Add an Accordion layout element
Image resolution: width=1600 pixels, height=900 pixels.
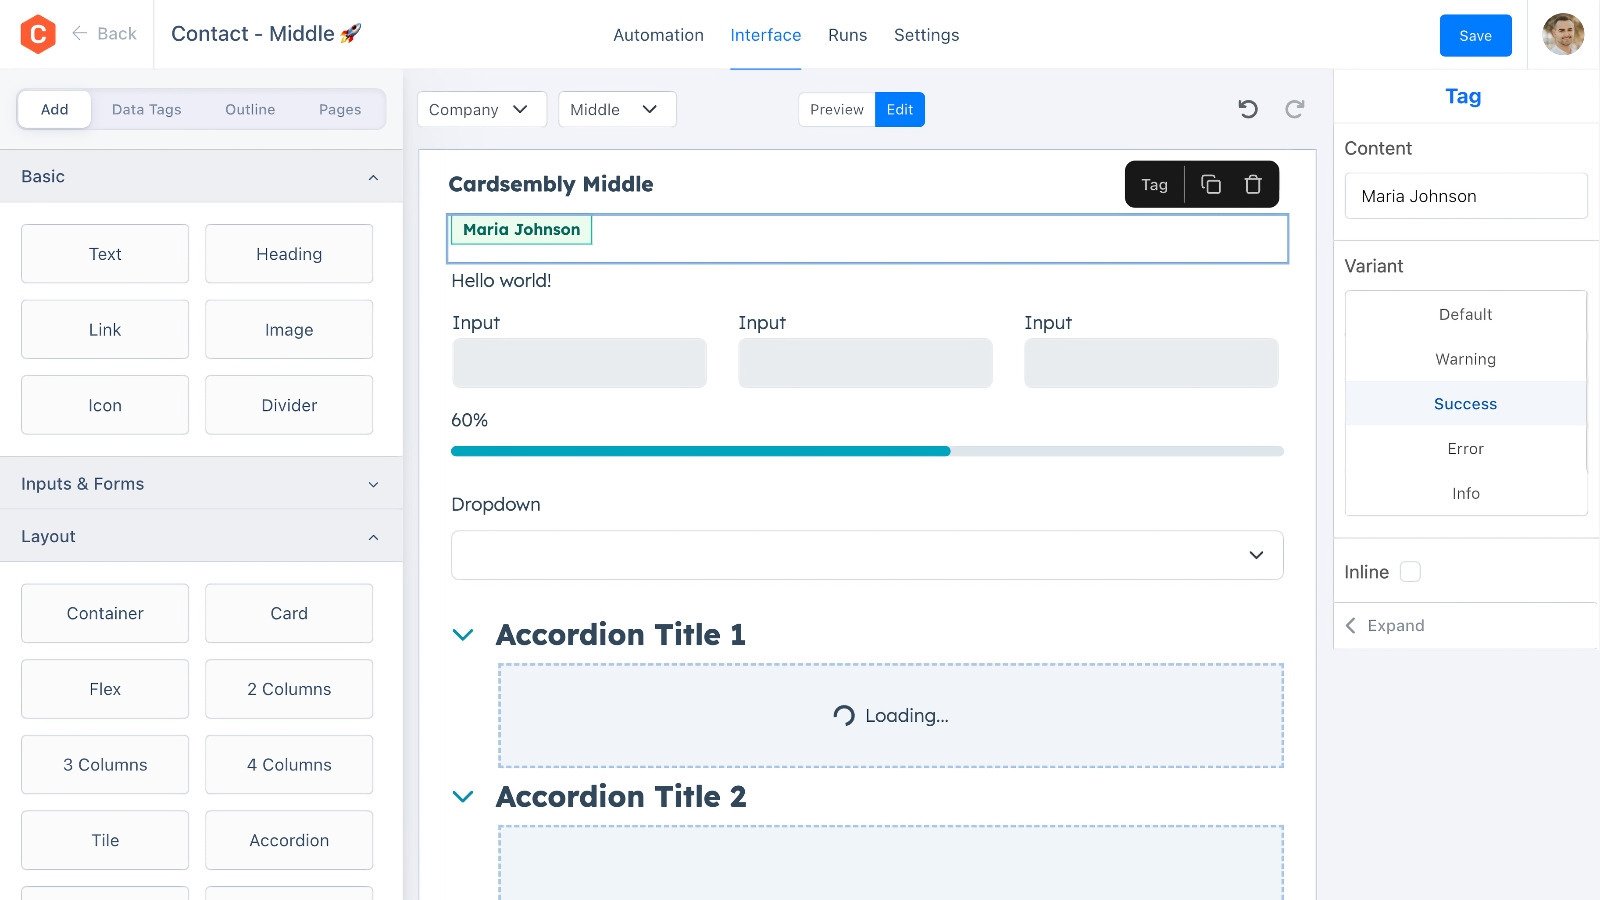point(289,840)
